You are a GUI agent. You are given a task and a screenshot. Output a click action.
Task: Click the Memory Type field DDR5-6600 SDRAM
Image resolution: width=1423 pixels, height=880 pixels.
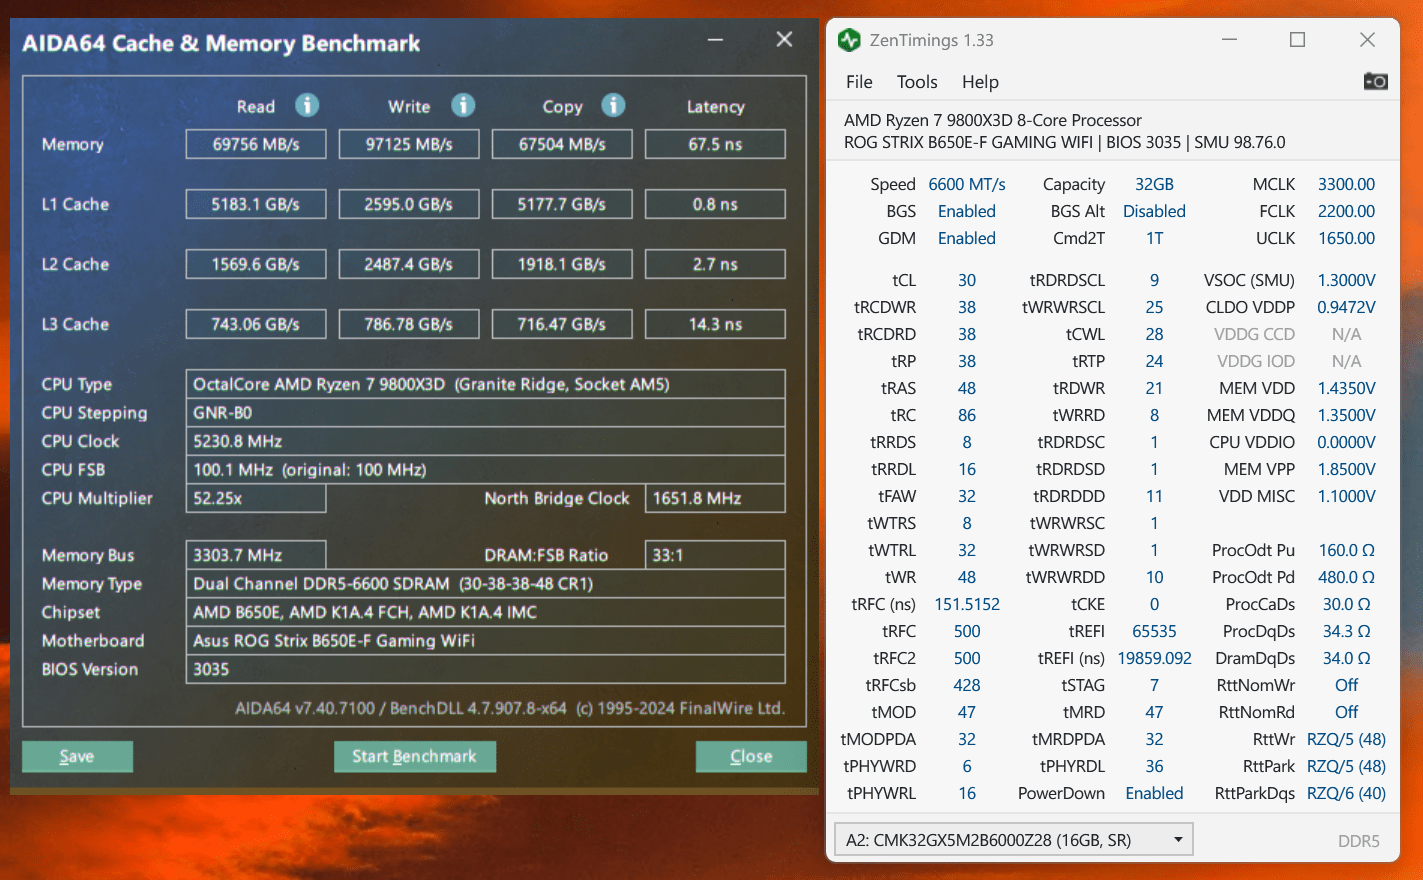(485, 583)
